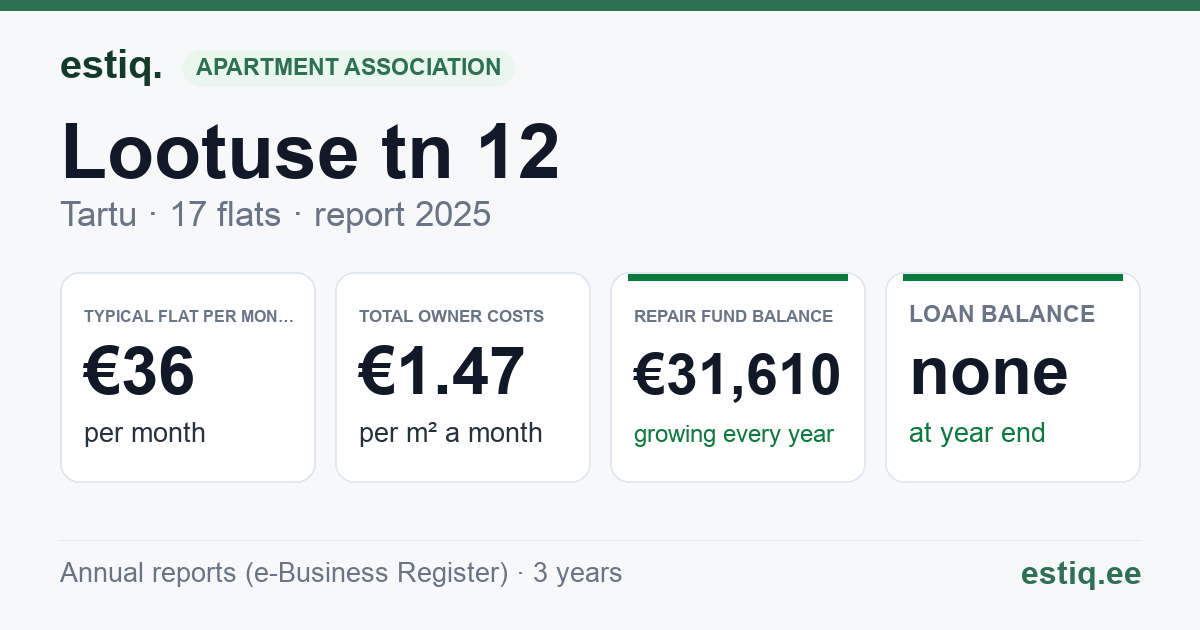
Task: Click the €36 value
Action: pyautogui.click(x=139, y=371)
